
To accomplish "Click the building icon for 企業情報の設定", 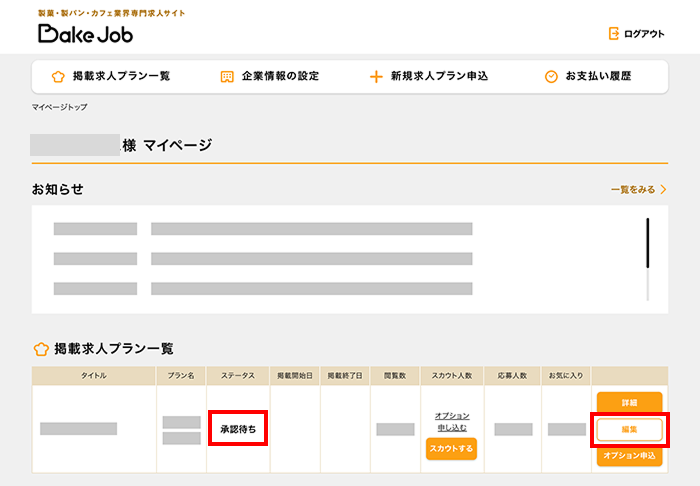I will click(227, 76).
